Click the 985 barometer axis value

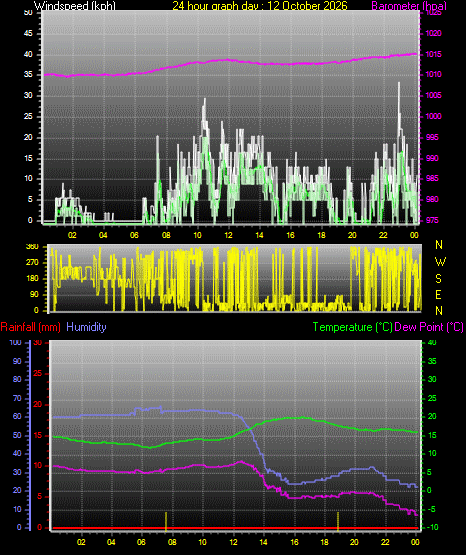(432, 178)
